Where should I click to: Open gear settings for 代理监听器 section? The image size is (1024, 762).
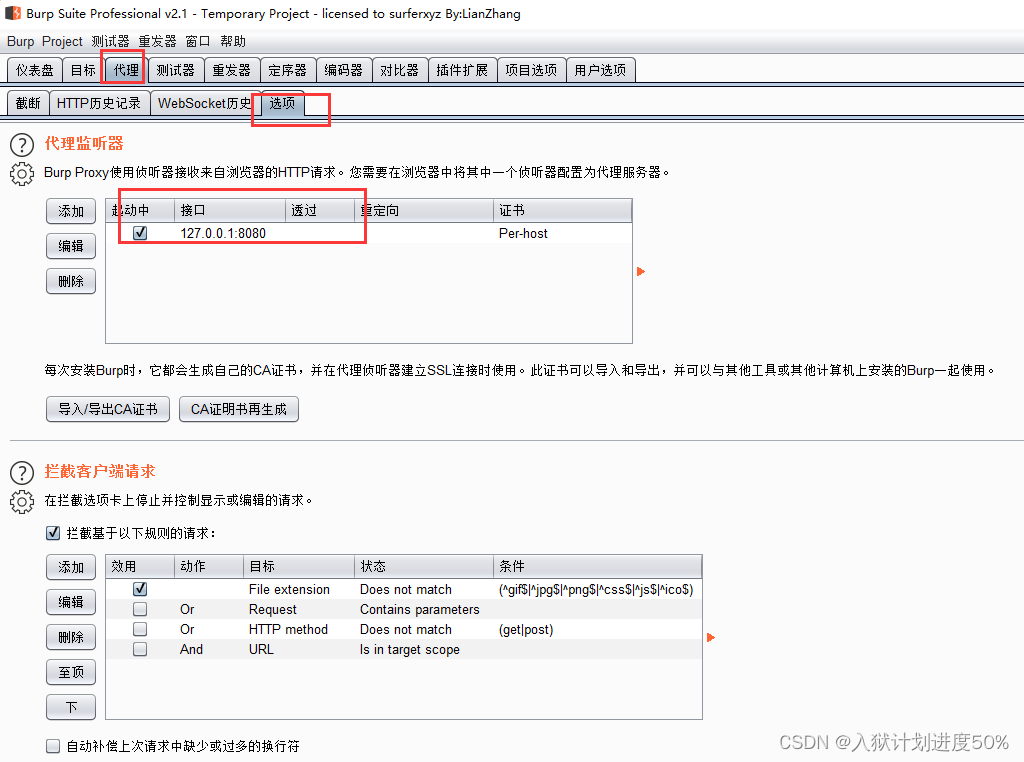22,174
